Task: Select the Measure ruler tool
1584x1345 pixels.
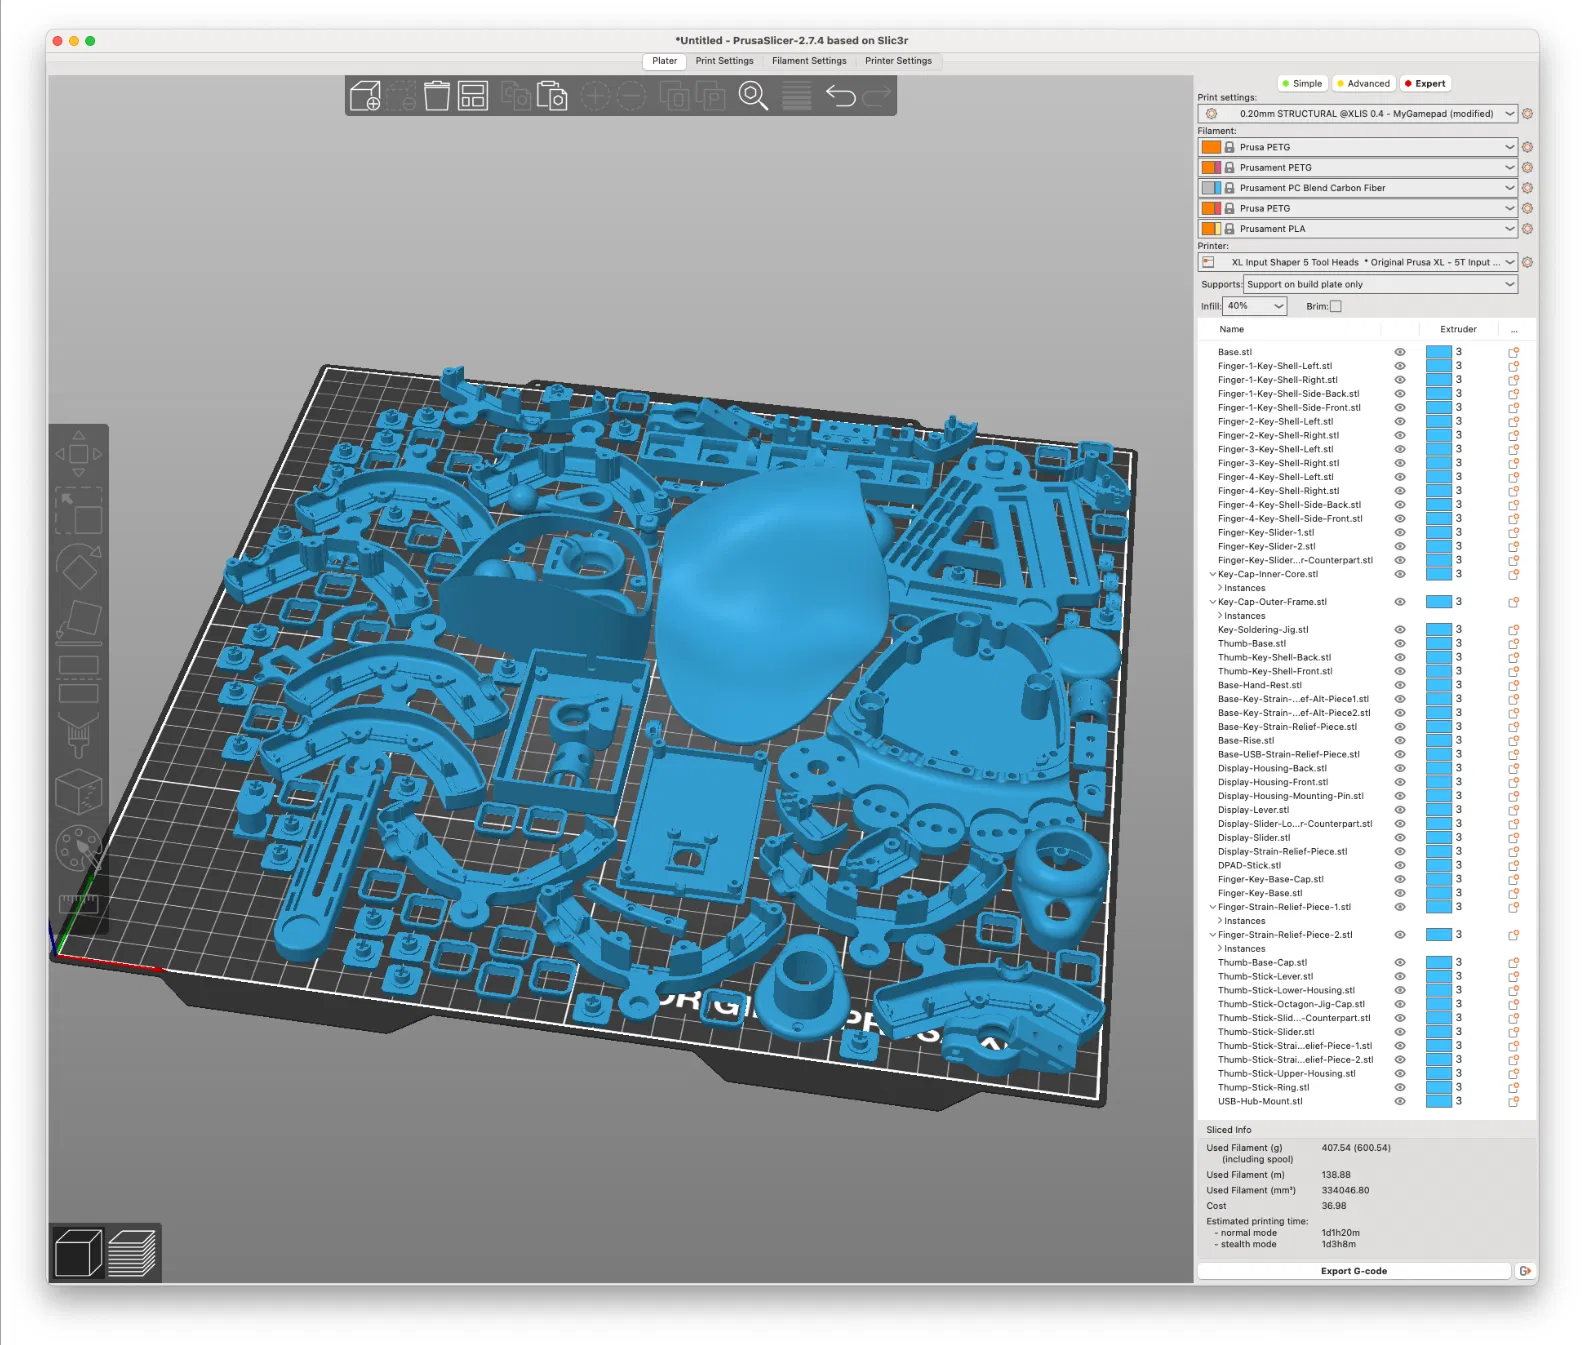Action: tap(78, 903)
